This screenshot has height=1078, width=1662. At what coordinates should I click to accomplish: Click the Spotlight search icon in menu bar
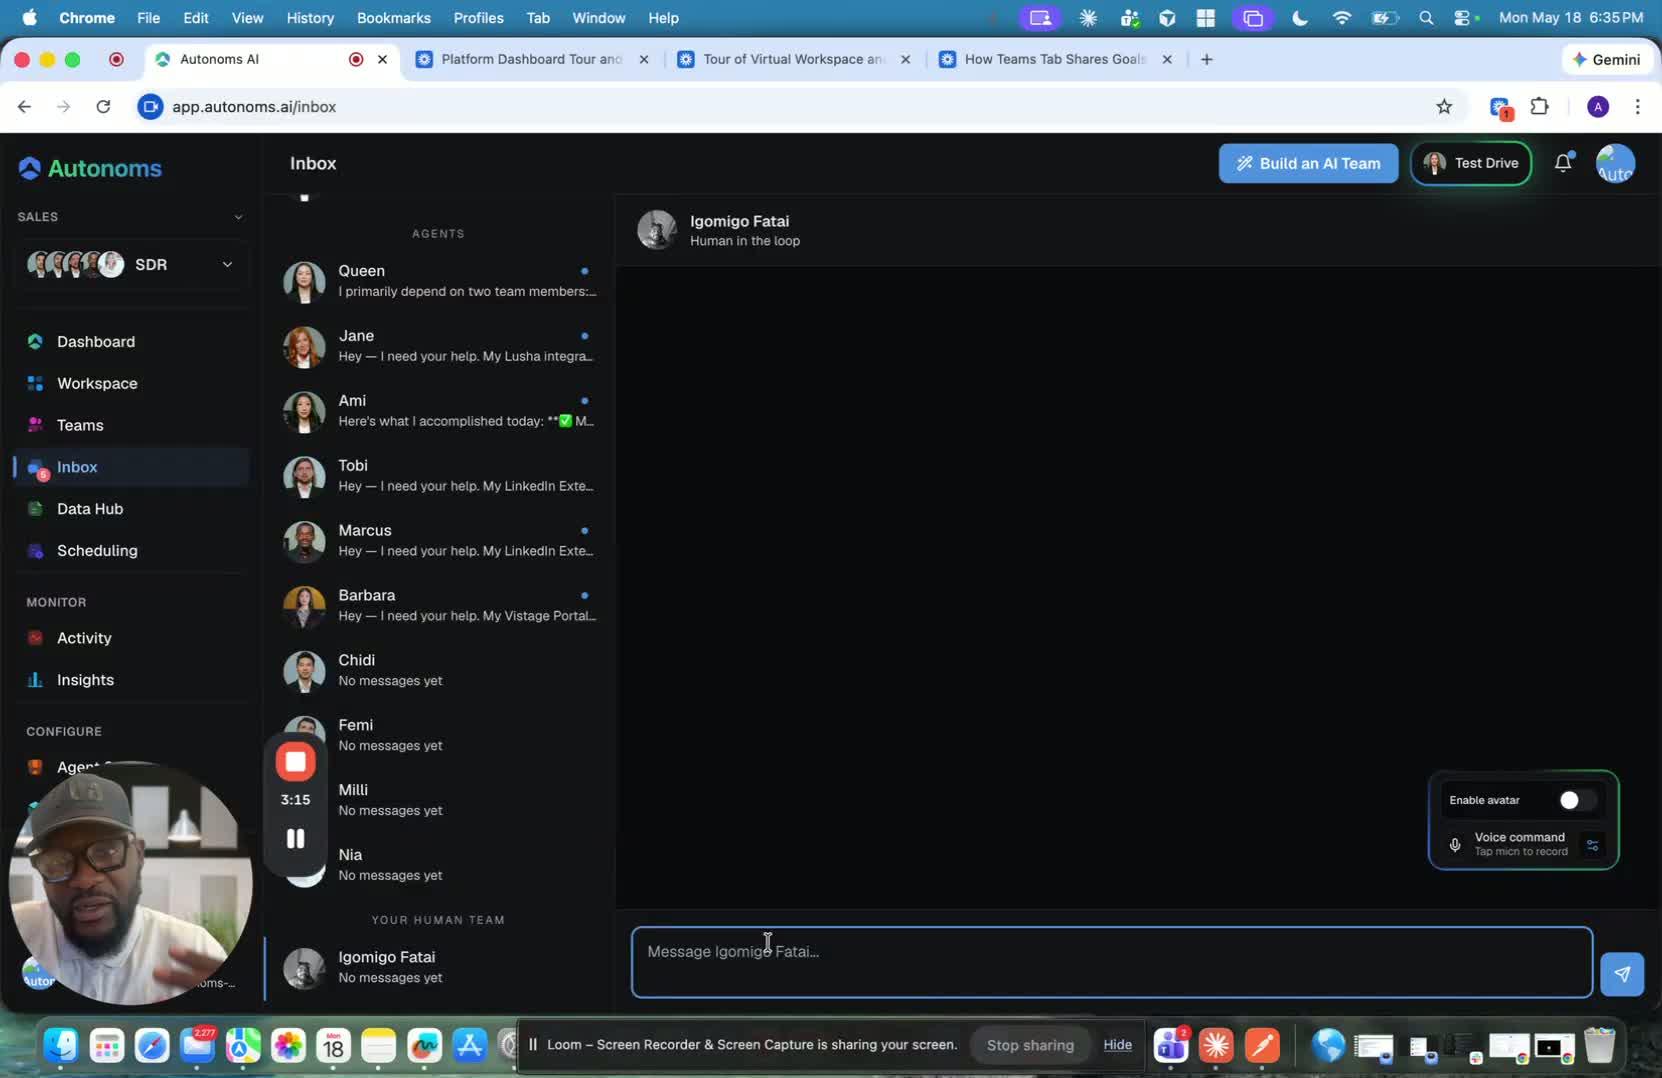point(1426,18)
